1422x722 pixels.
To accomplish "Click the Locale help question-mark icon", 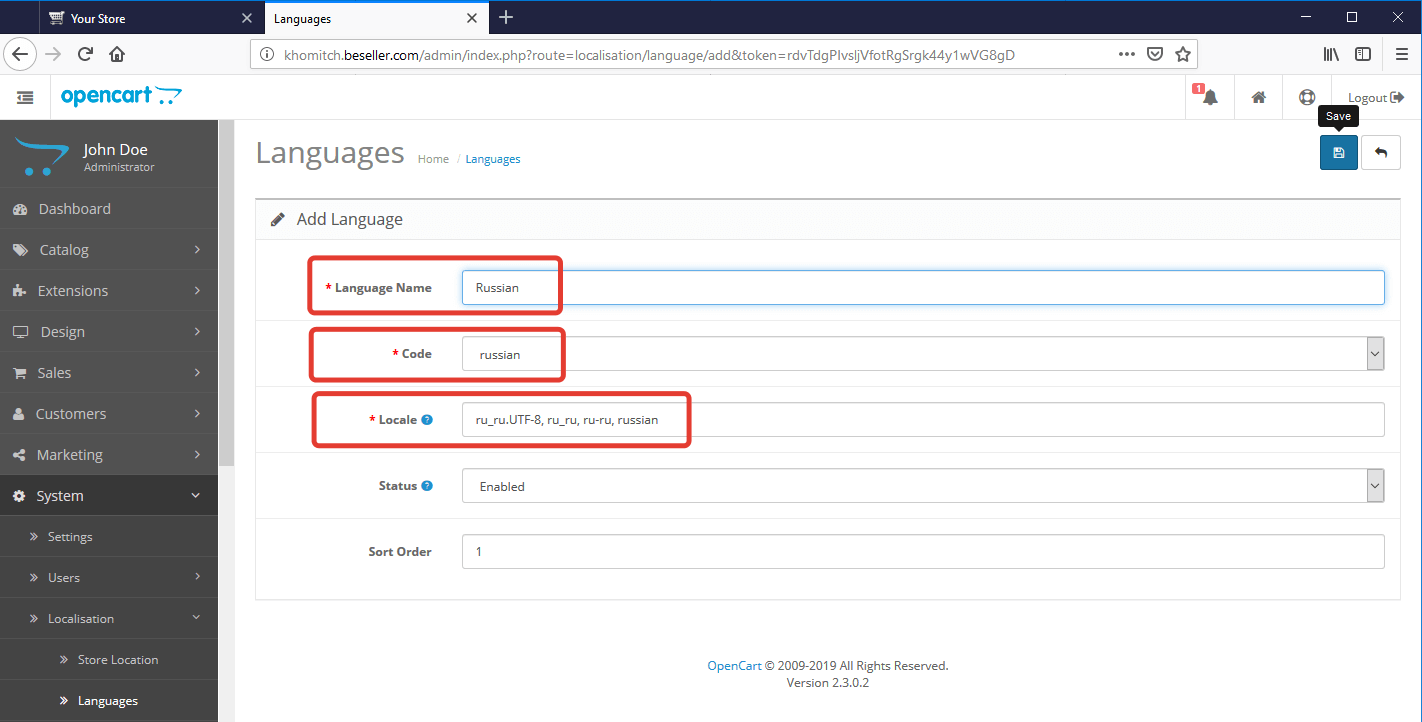I will (427, 420).
